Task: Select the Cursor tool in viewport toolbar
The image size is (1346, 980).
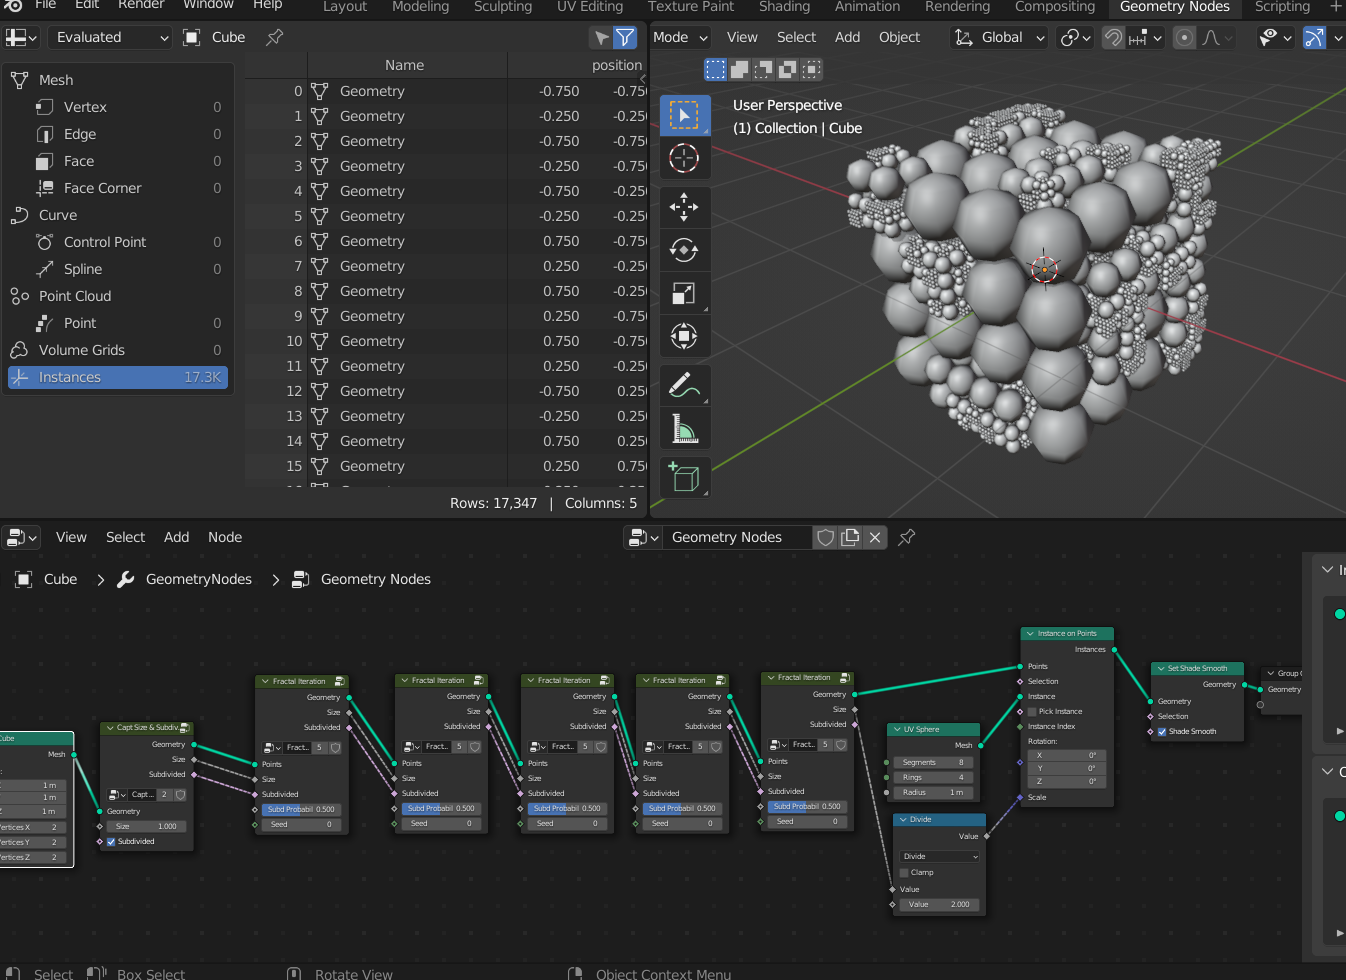Action: [684, 158]
